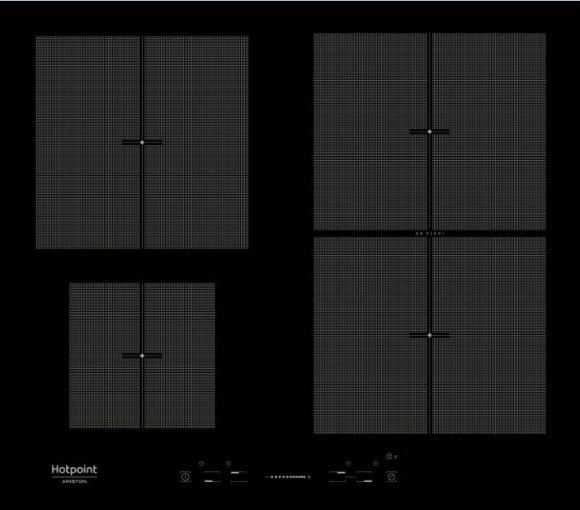Tap the child lock padlock icon

(389, 456)
